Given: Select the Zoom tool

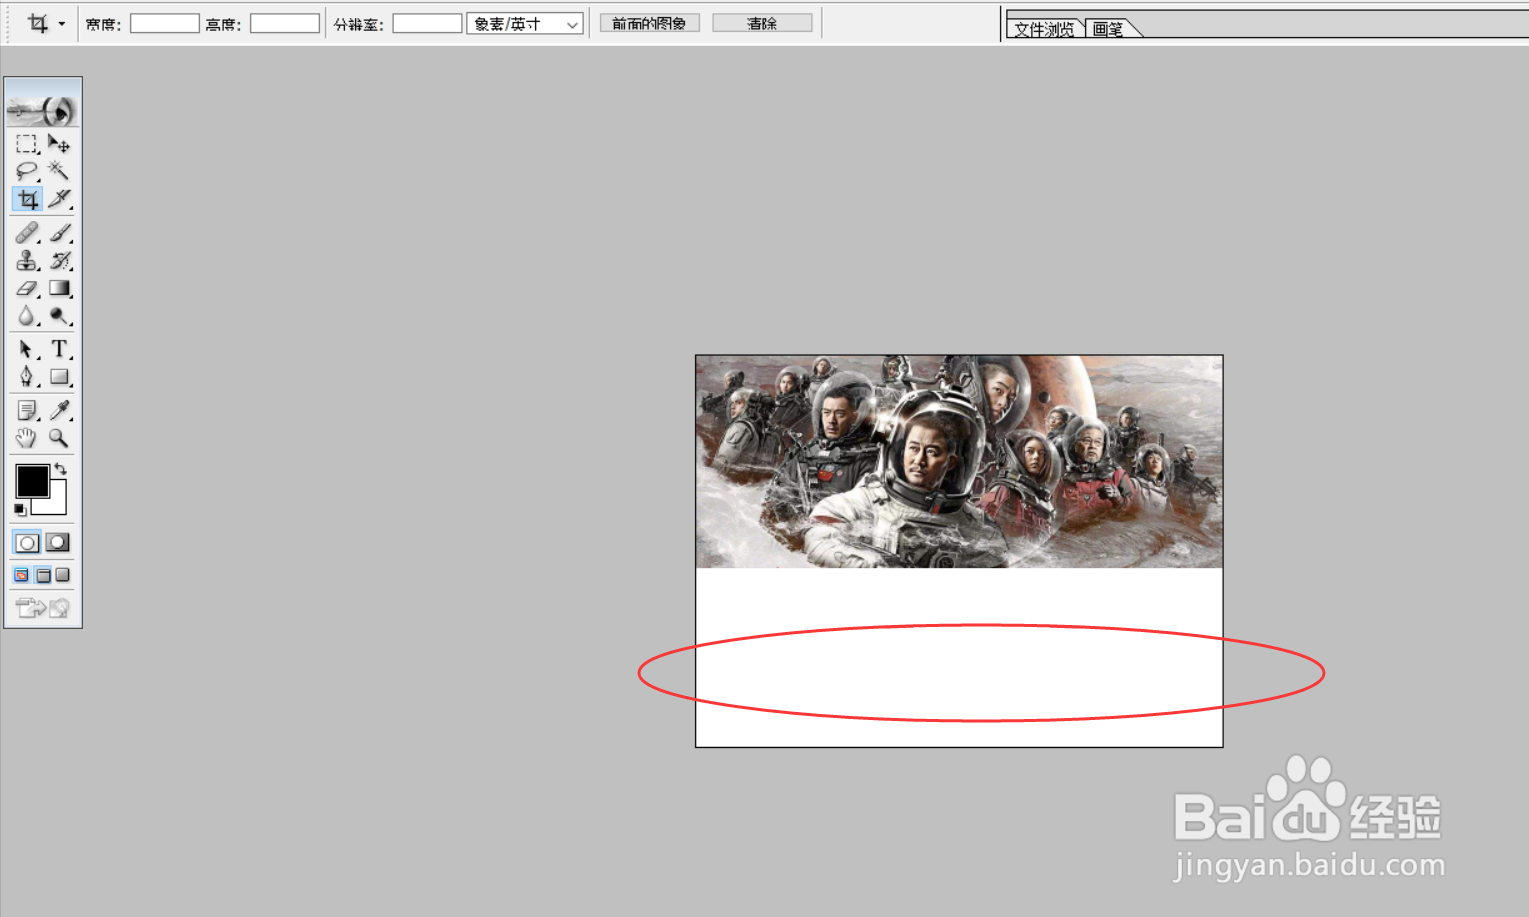Looking at the screenshot, I should point(59,438).
